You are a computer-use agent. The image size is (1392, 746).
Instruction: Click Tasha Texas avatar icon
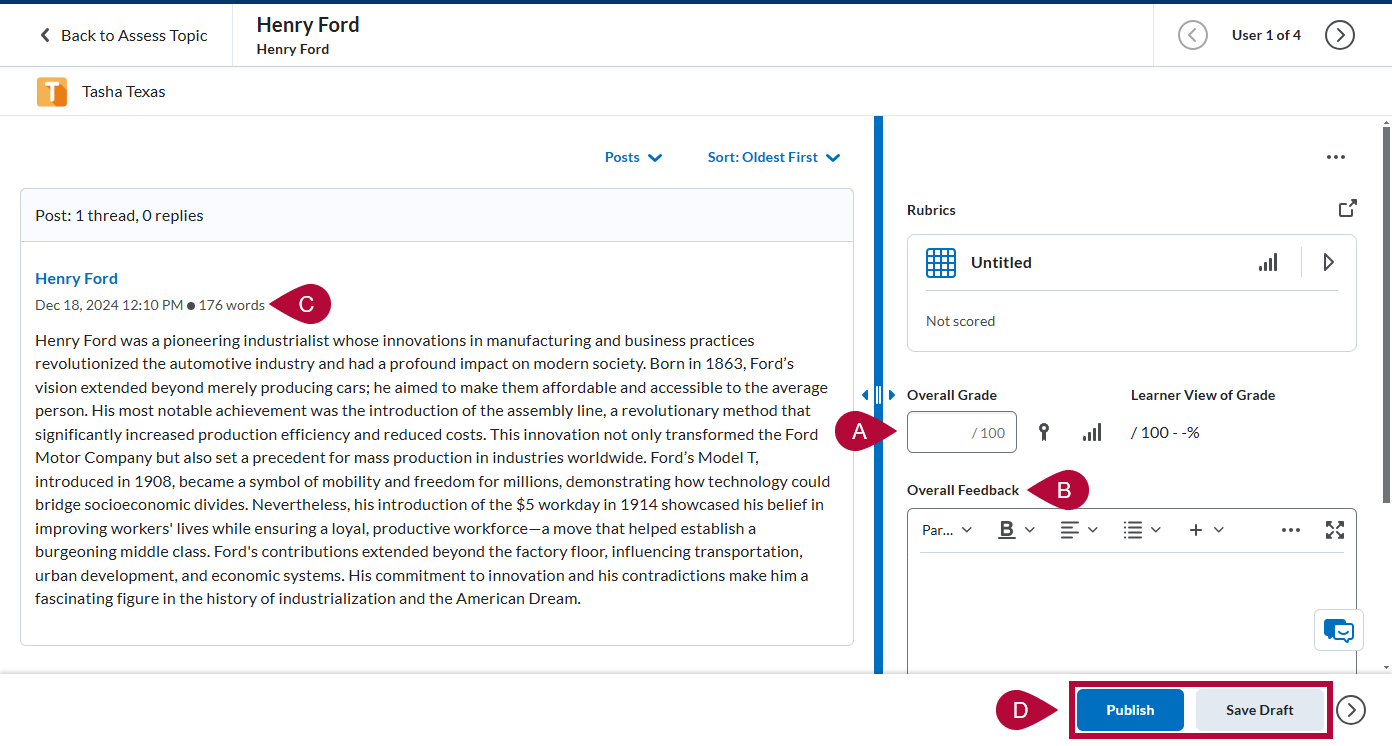[52, 92]
